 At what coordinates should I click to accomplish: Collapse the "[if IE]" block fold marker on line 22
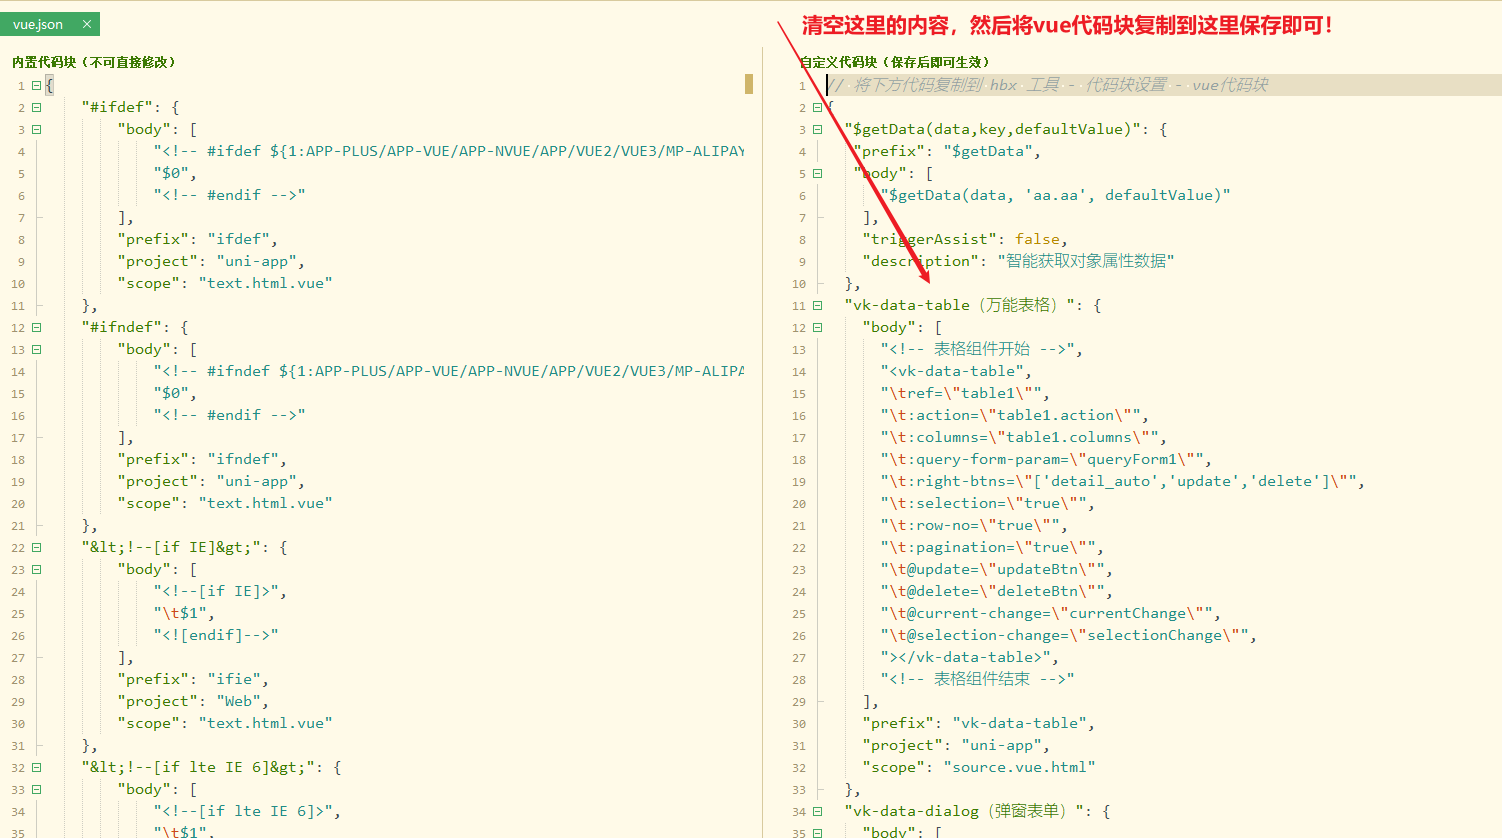(36, 548)
